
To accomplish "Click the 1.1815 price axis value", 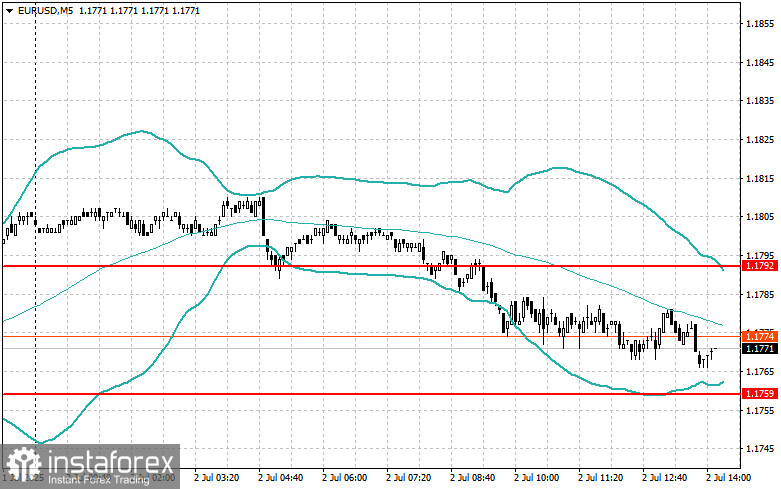I will coord(760,178).
